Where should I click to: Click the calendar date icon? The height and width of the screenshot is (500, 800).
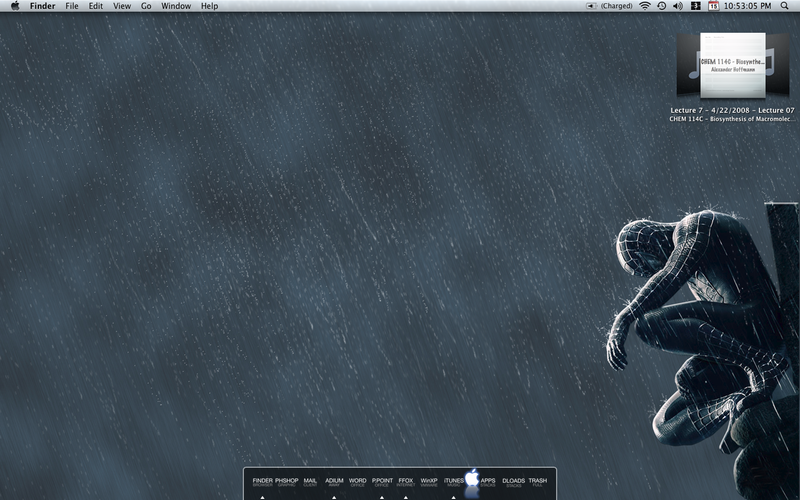[713, 6]
